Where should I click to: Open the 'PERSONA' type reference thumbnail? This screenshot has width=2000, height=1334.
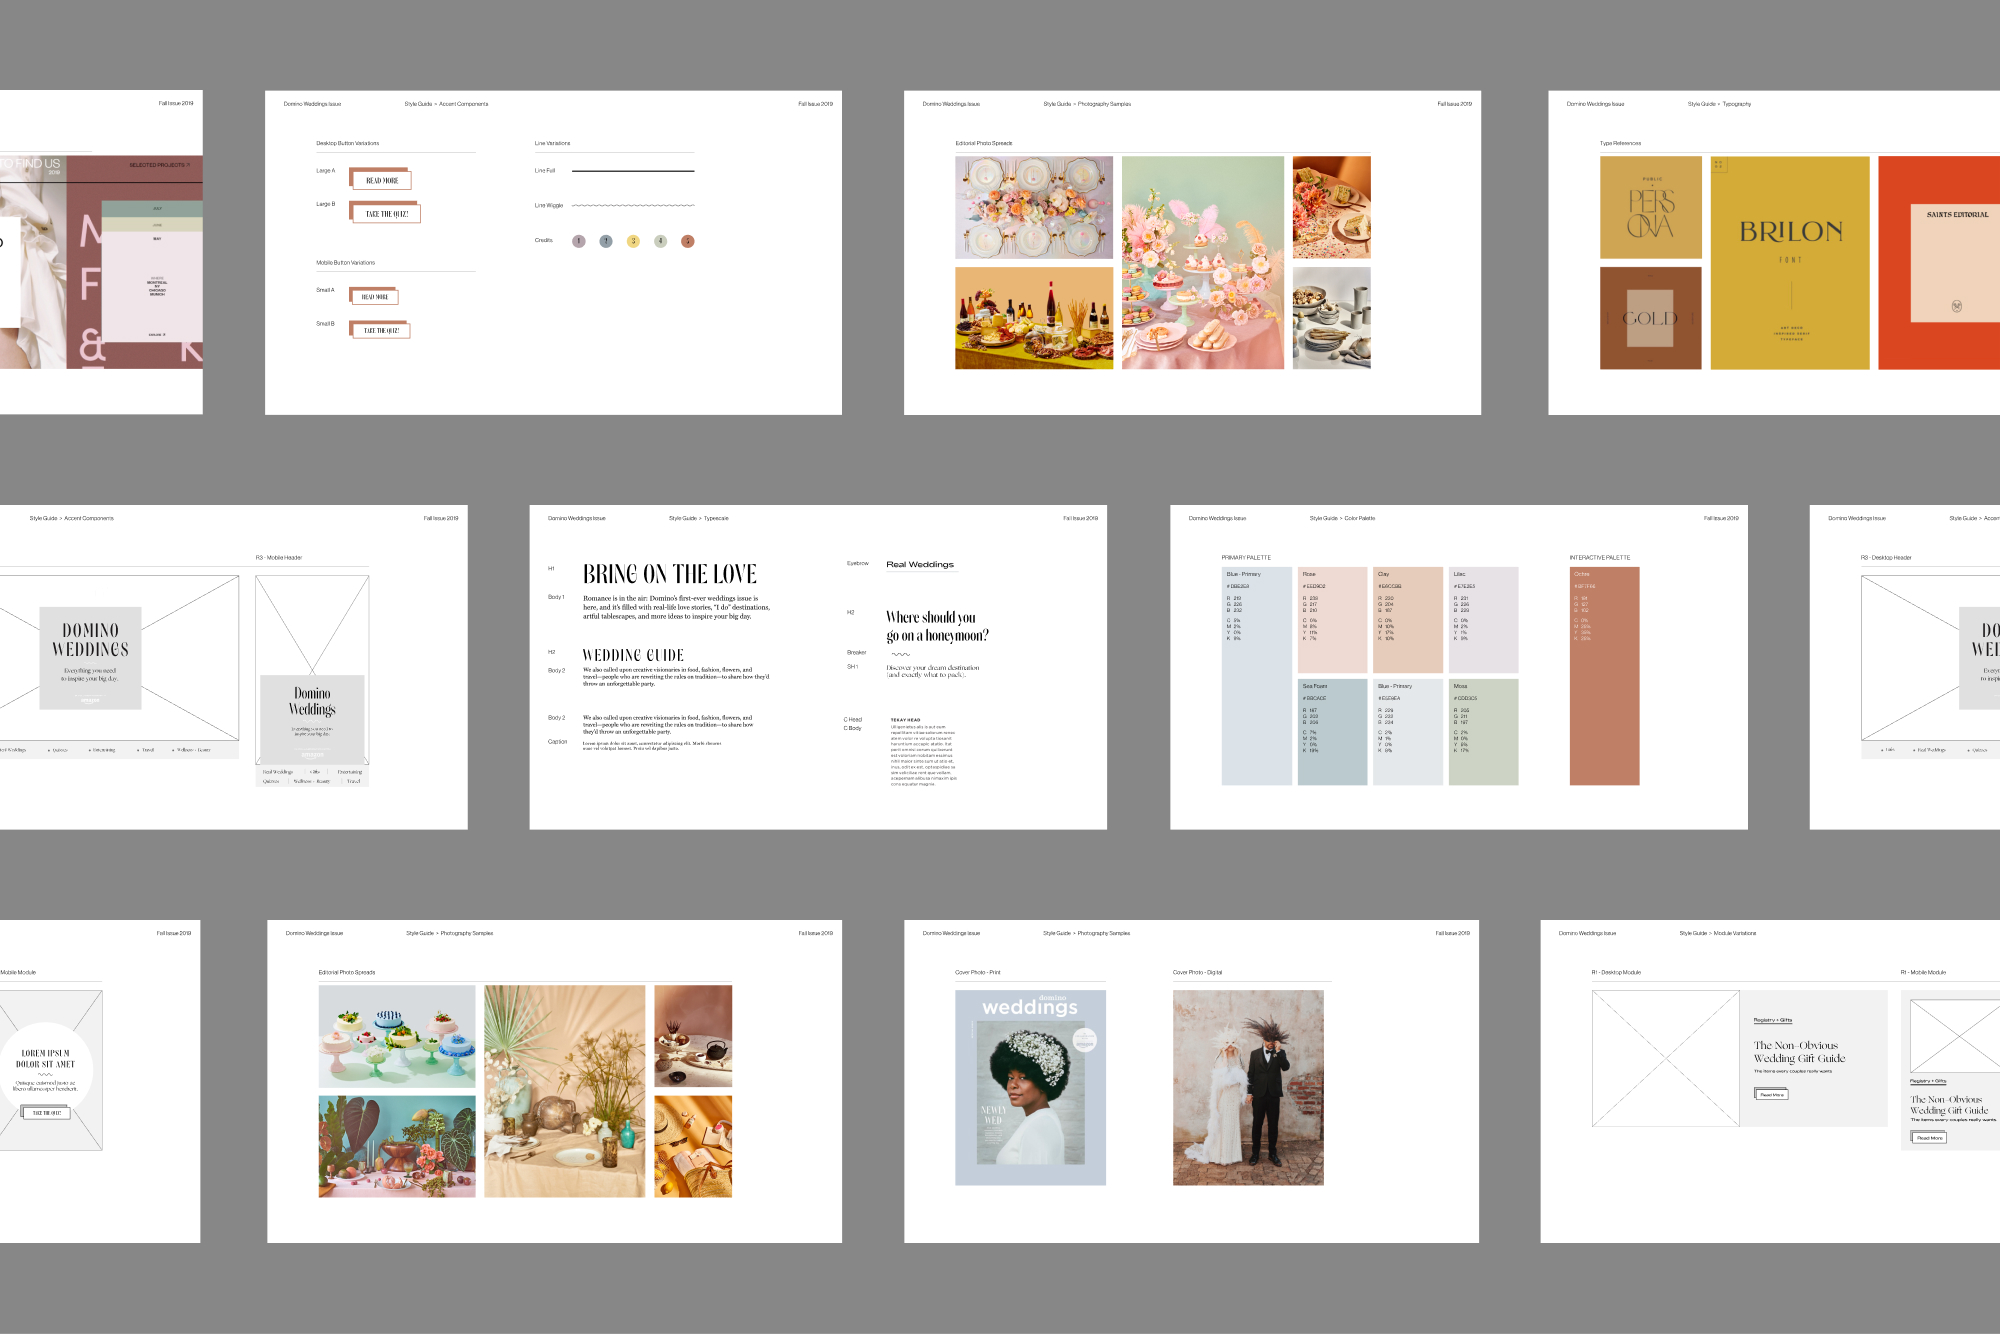click(x=1650, y=207)
